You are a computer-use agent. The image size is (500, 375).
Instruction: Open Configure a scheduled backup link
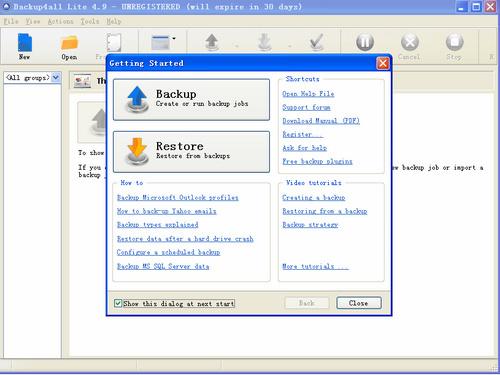click(x=168, y=252)
